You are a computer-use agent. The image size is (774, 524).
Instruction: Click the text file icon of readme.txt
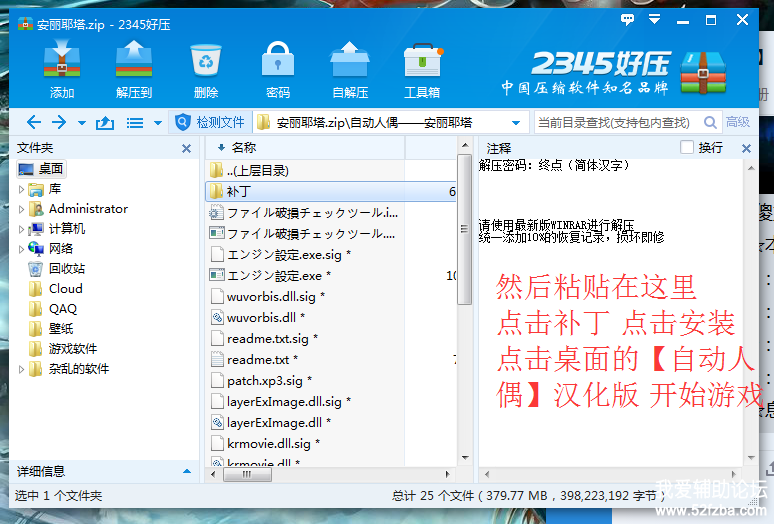[217, 359]
